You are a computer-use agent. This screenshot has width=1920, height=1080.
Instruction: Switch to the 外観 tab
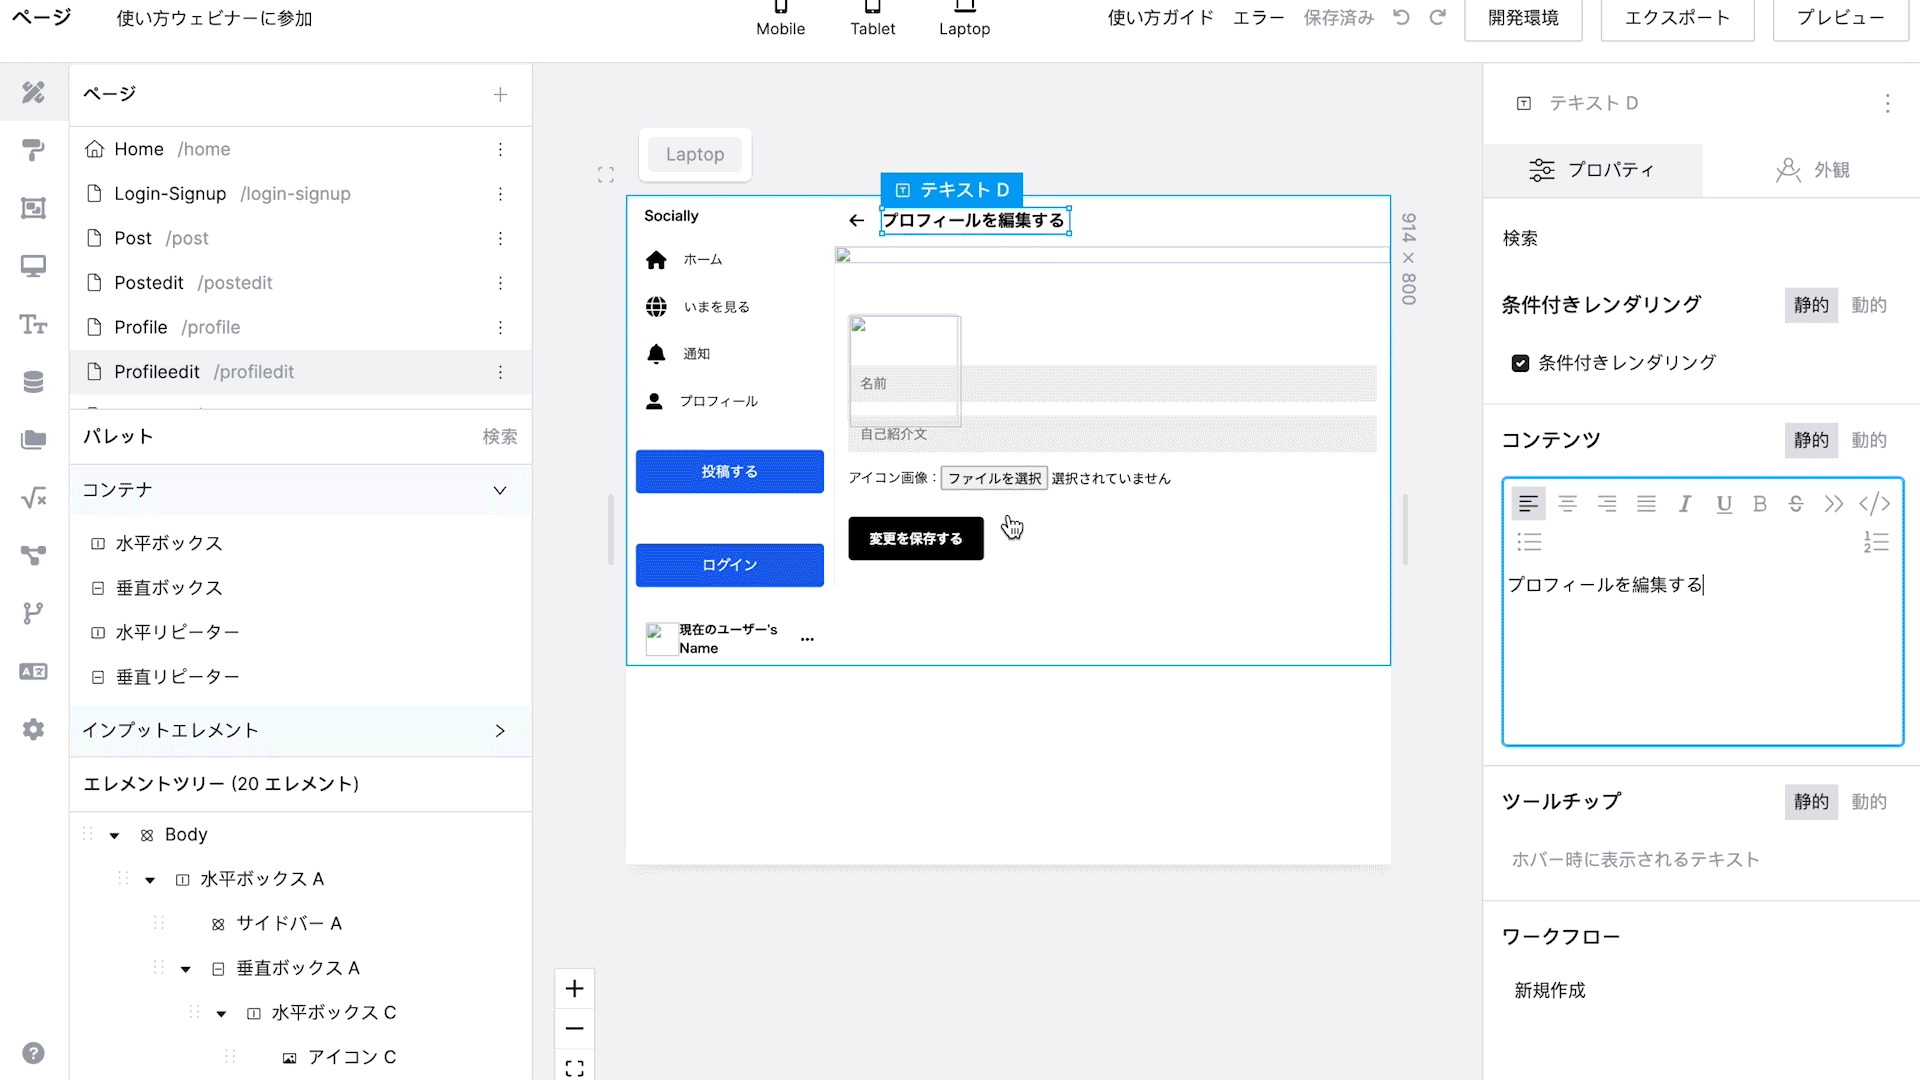point(1812,170)
